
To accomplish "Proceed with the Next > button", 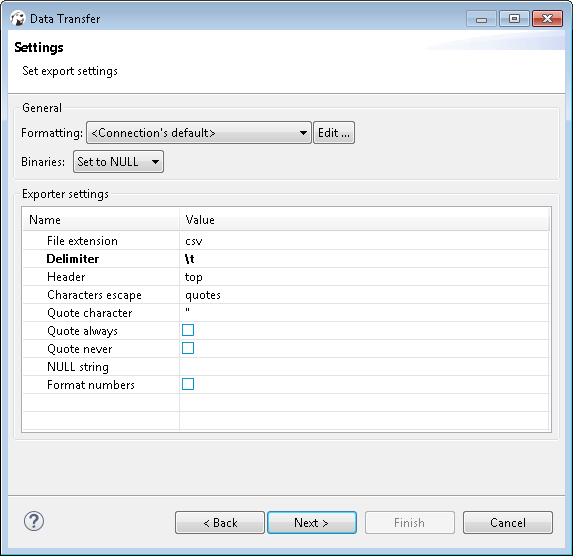I will [312, 523].
